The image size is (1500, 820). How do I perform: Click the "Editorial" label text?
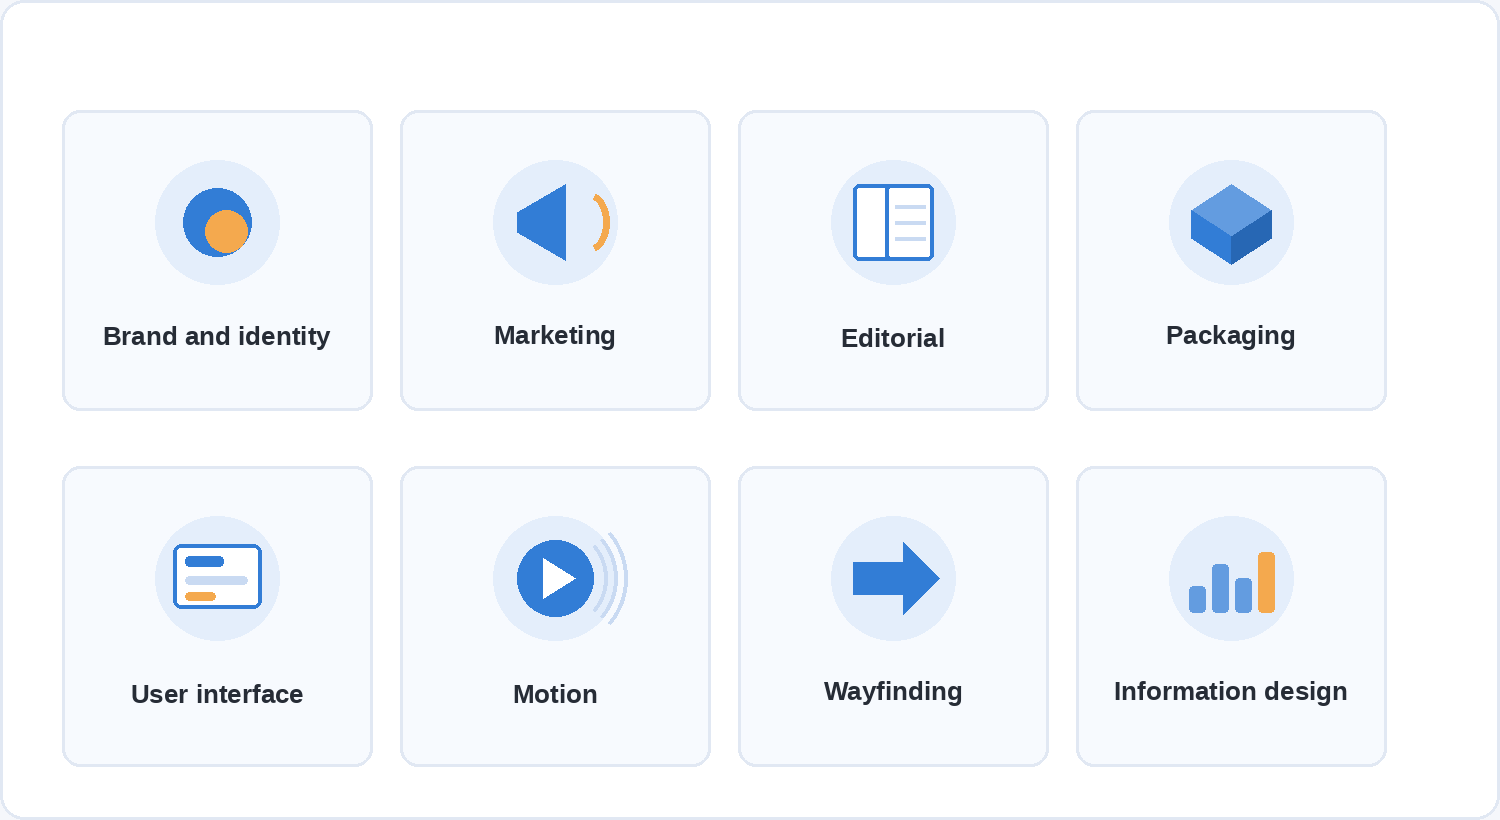tap(893, 338)
